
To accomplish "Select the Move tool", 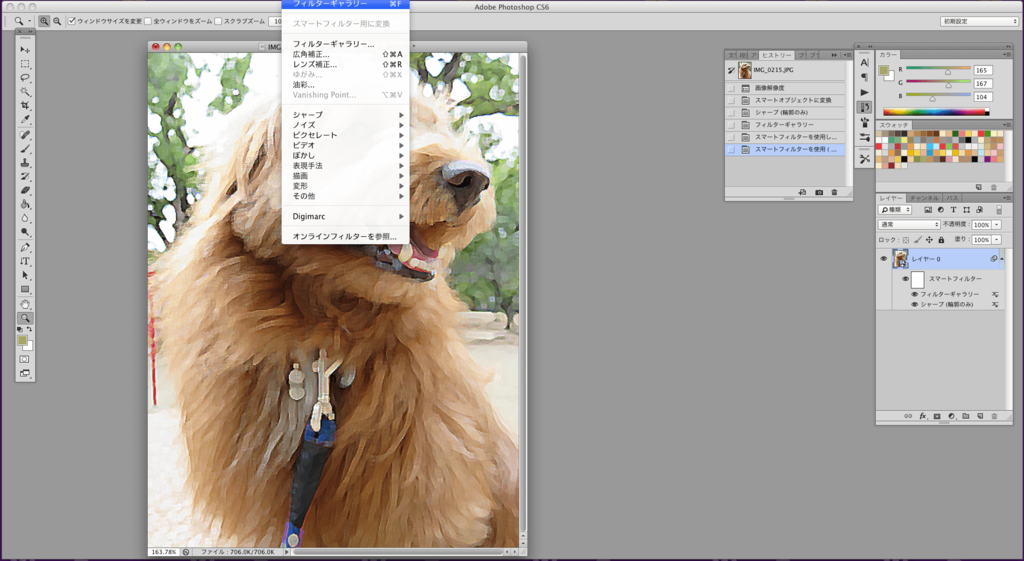I will 25,50.
